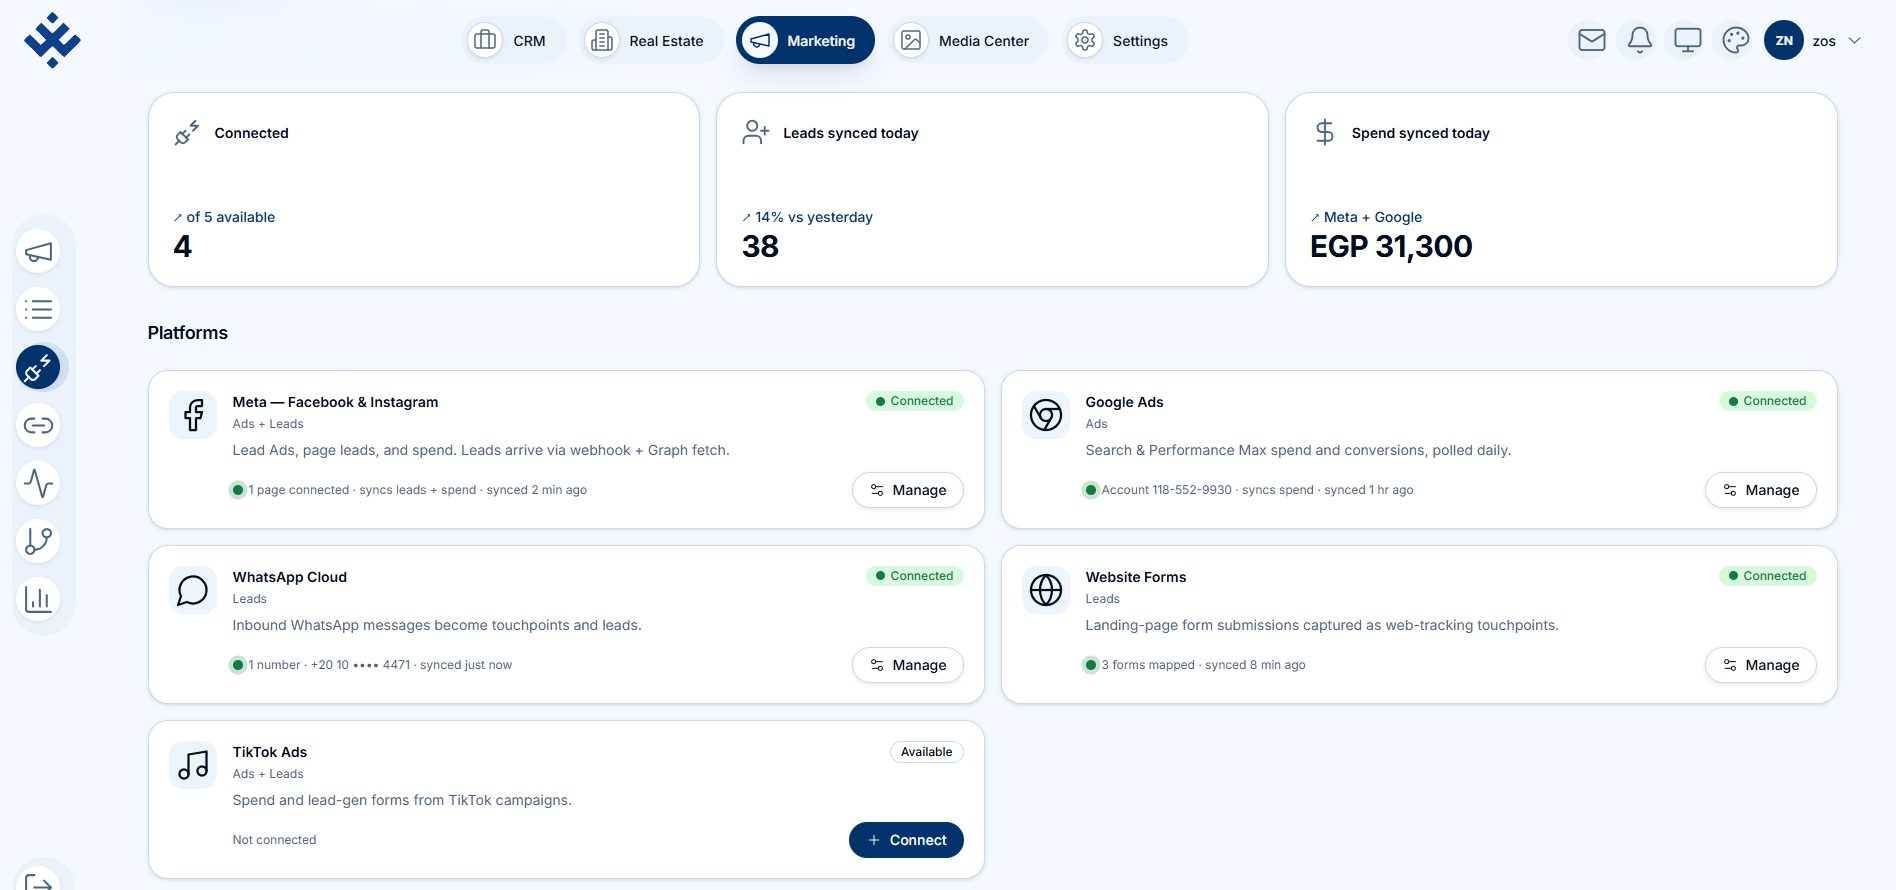The image size is (1896, 890).
Task: Click 'Account 118-552-9930' status text
Action: 1166,490
